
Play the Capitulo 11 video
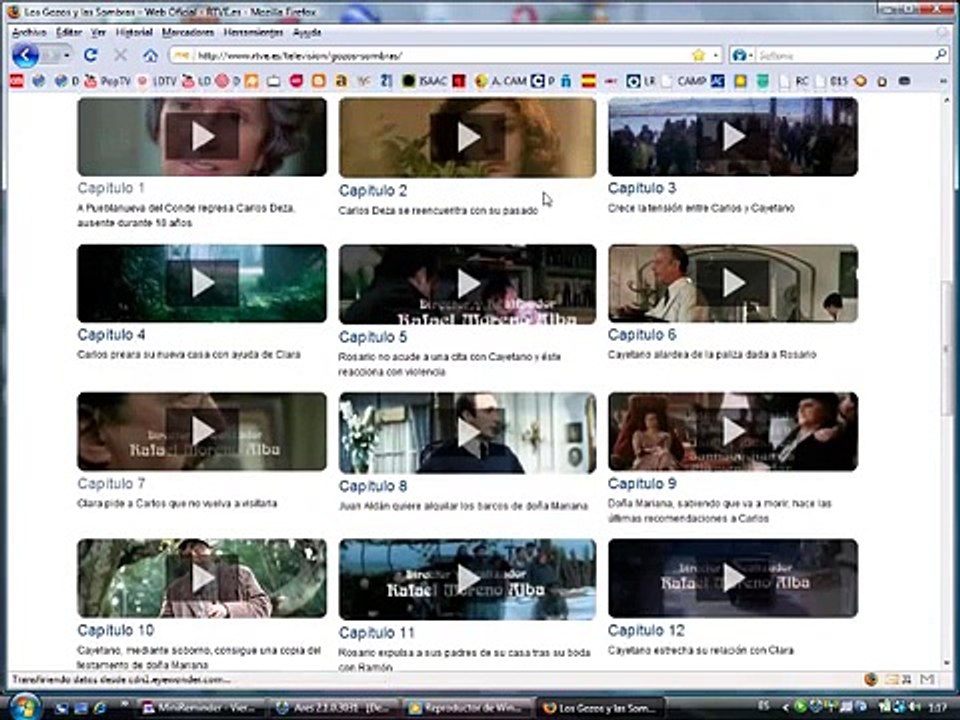pos(468,579)
